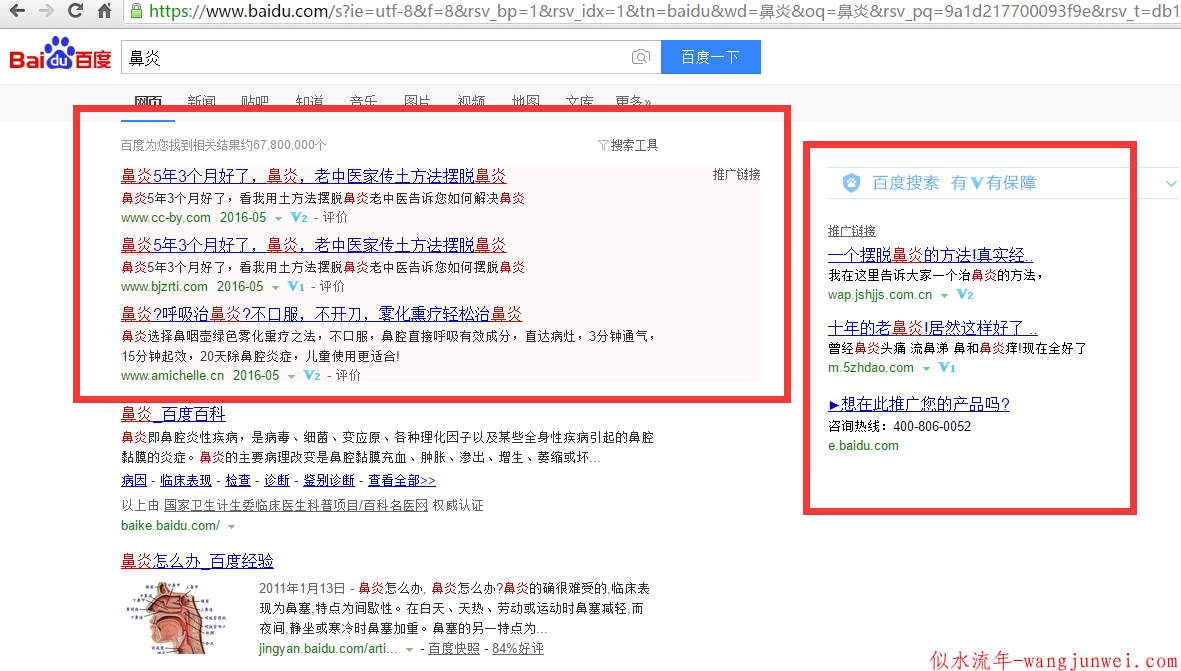This screenshot has height=671, width=1181.
Task: Open sidebar ad 一个摆脱鼻炎的方法!真实经..
Action: tap(930, 255)
